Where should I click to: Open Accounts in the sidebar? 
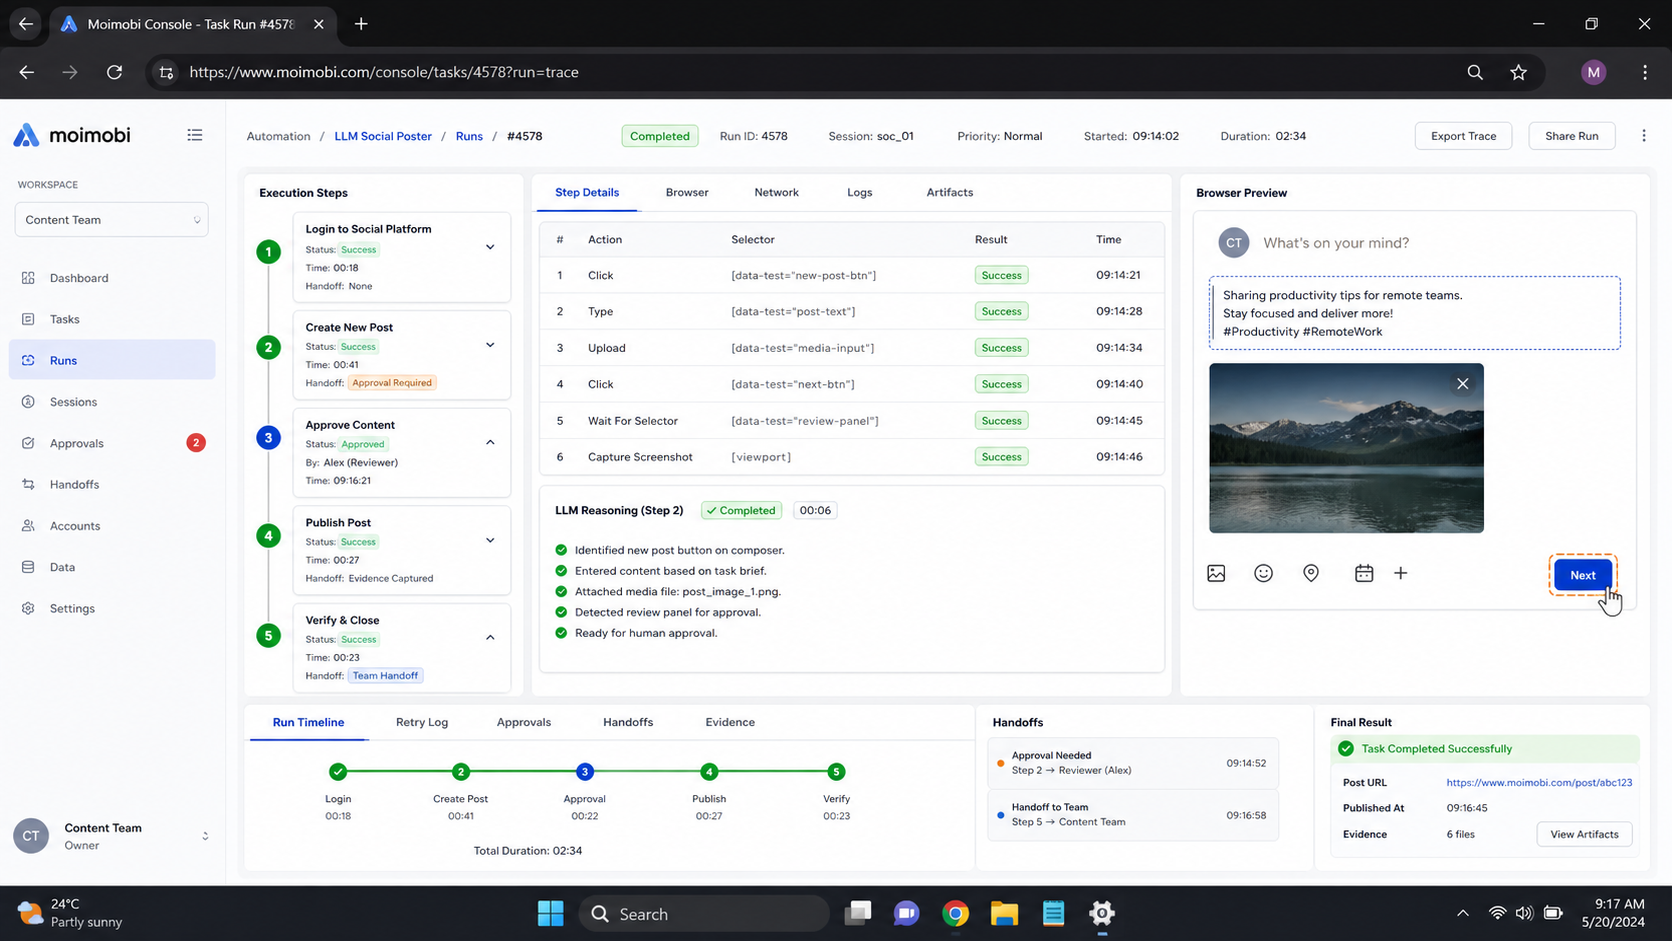[112, 526]
